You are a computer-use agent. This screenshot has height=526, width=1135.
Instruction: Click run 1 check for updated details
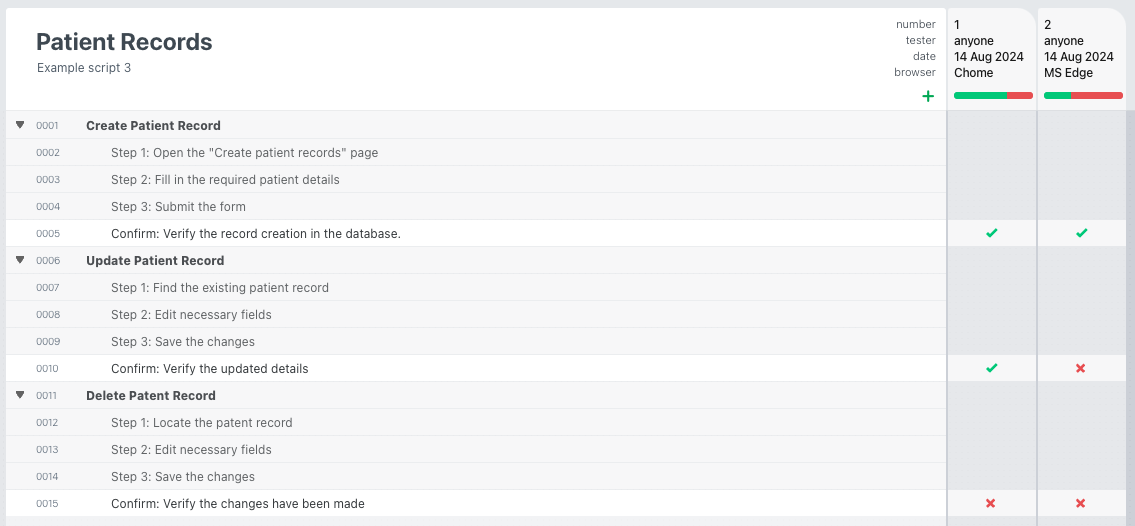[x=991, y=368]
